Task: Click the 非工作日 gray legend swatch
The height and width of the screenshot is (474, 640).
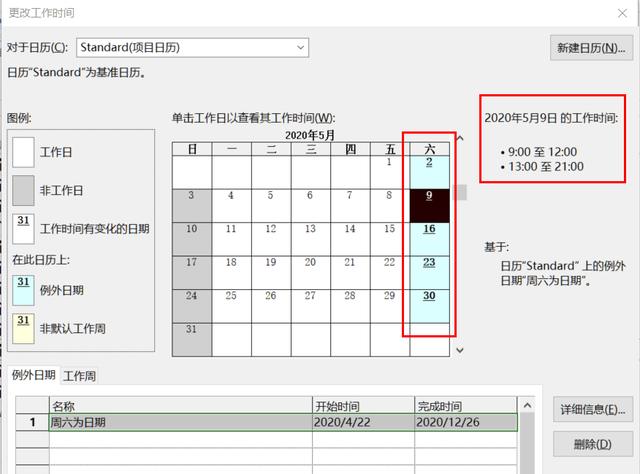Action: click(23, 191)
